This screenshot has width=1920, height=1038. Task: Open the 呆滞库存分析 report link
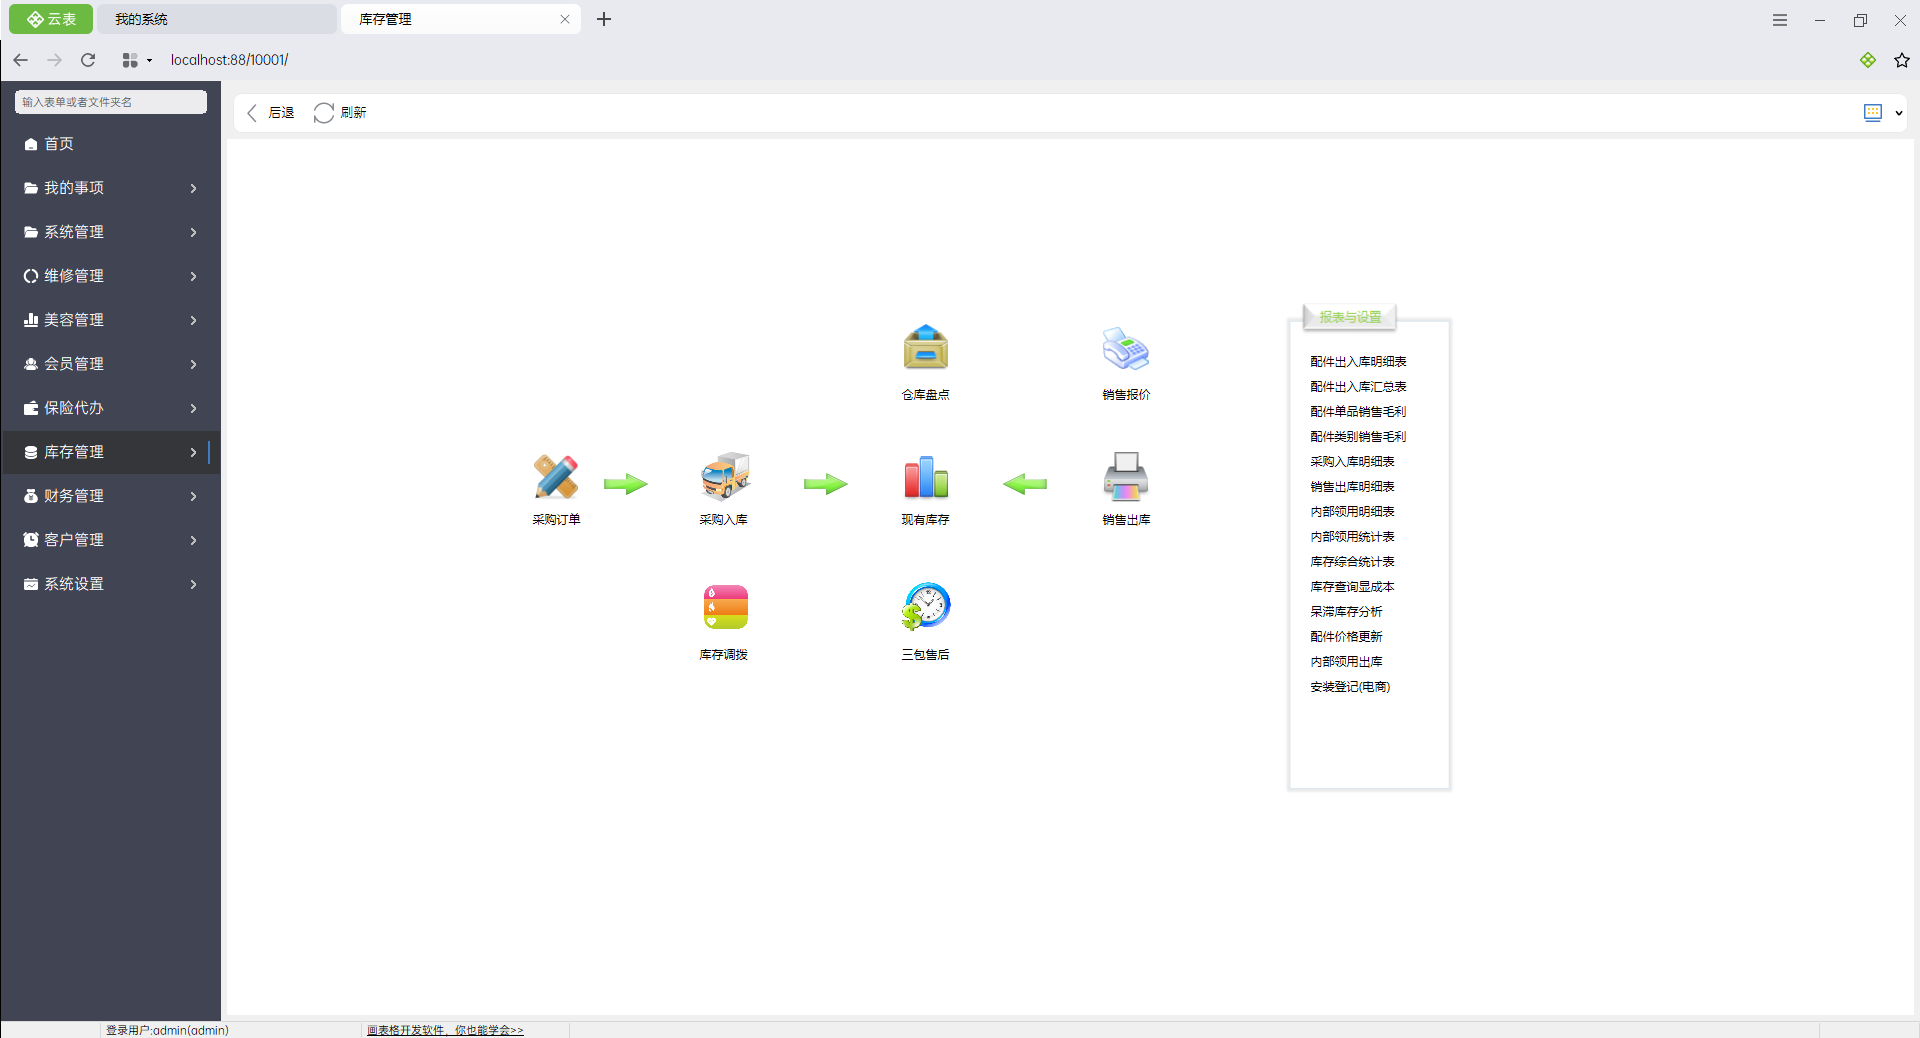coord(1346,612)
